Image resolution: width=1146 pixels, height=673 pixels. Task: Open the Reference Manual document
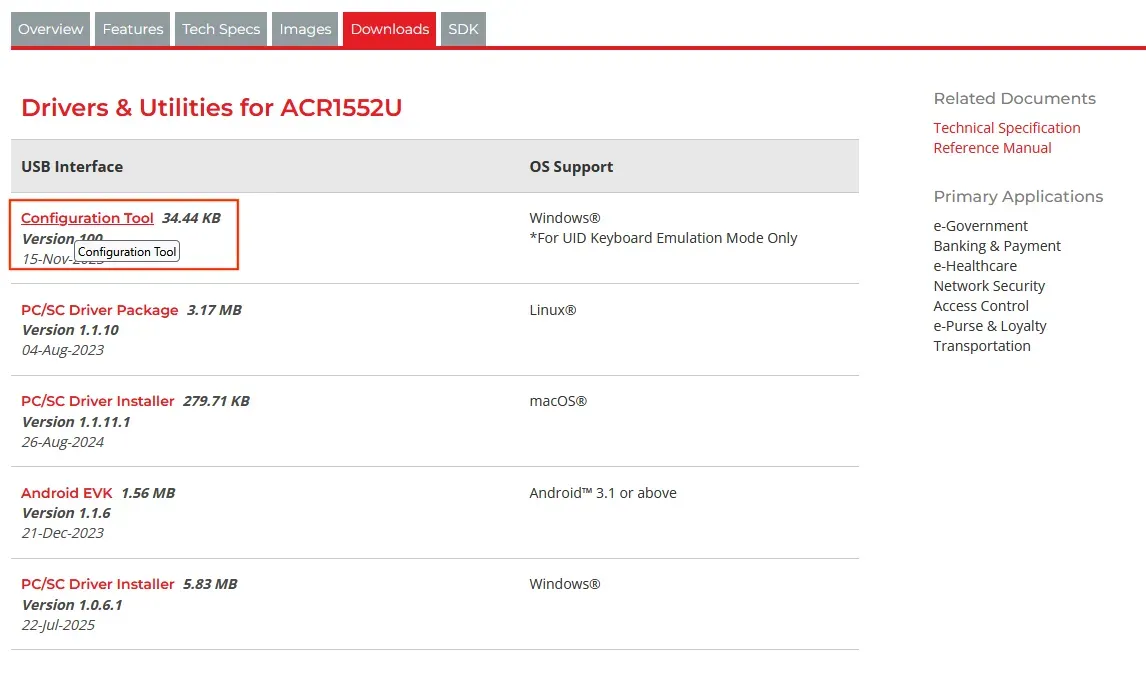point(992,147)
